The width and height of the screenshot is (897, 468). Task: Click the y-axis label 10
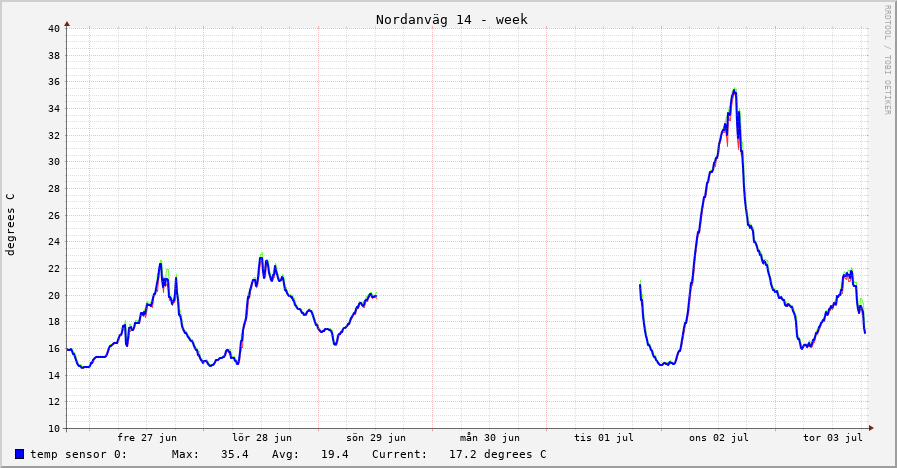tap(54, 429)
